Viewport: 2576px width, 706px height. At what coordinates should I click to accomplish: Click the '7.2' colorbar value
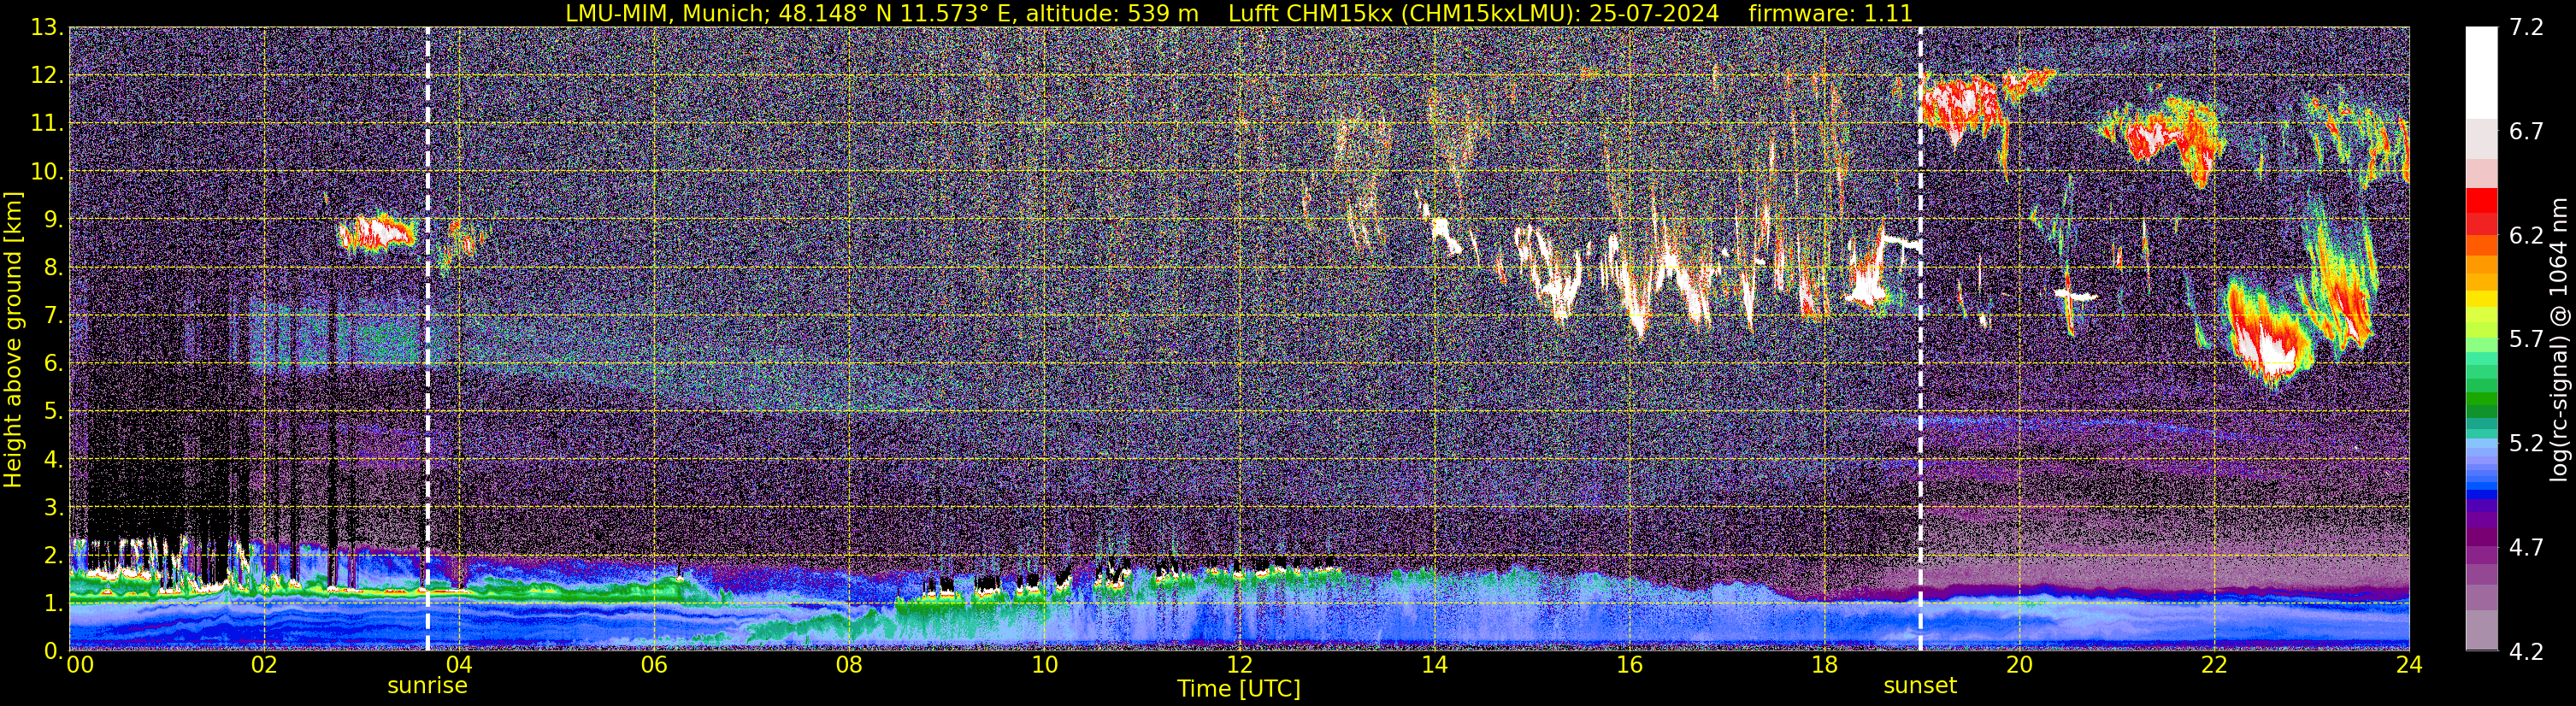(2526, 28)
